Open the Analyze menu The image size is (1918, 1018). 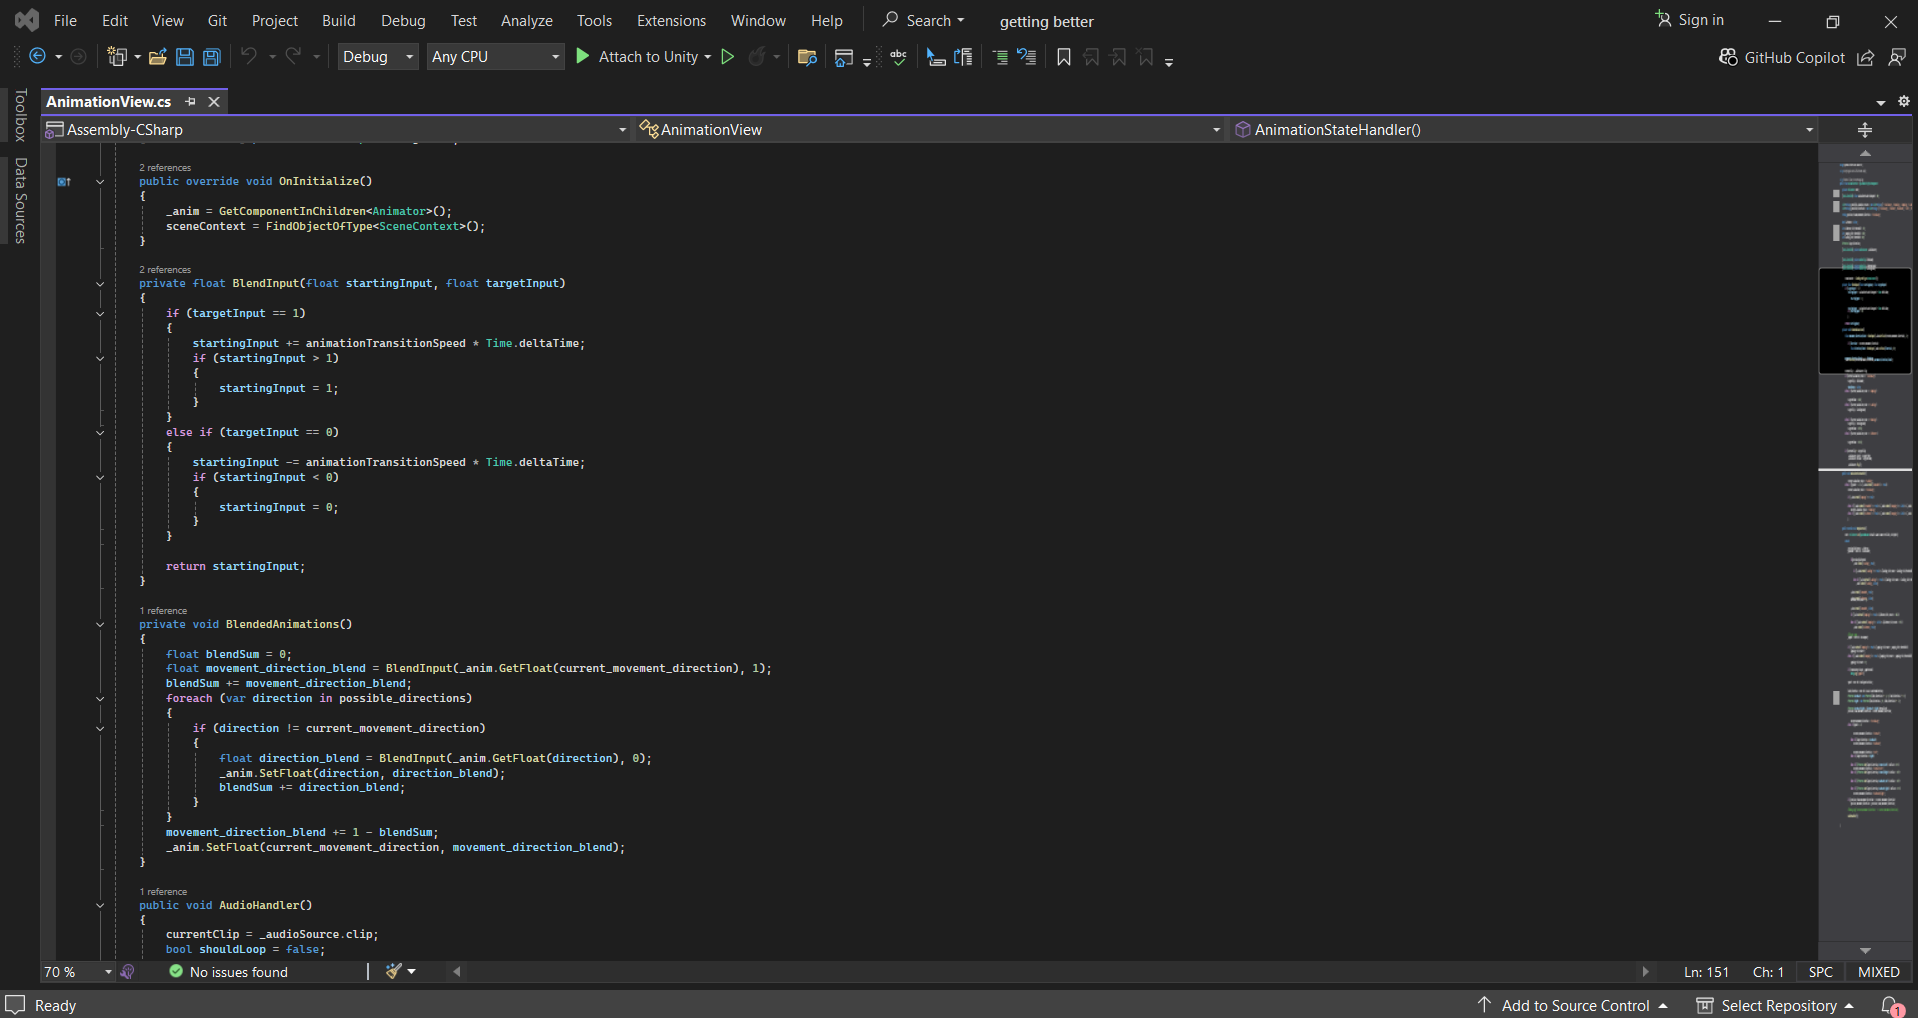[526, 21]
